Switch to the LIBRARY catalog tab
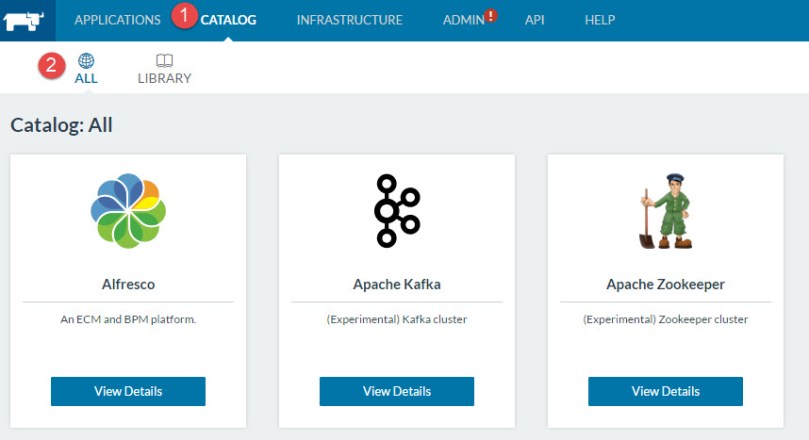The image size is (809, 440). coord(164,78)
